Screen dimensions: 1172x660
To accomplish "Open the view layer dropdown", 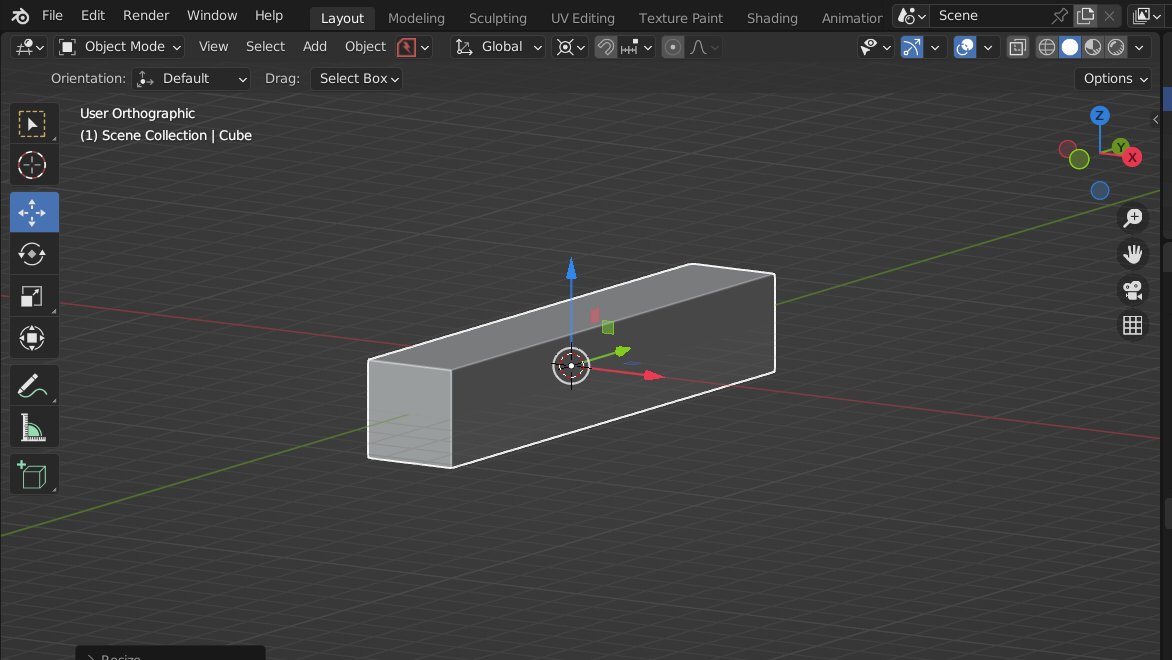I will [1147, 16].
